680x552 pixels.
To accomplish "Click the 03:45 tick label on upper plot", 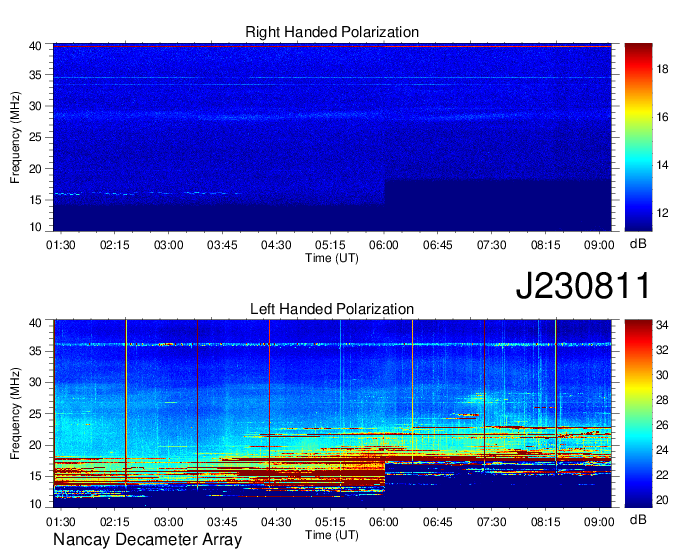I will click(x=222, y=245).
